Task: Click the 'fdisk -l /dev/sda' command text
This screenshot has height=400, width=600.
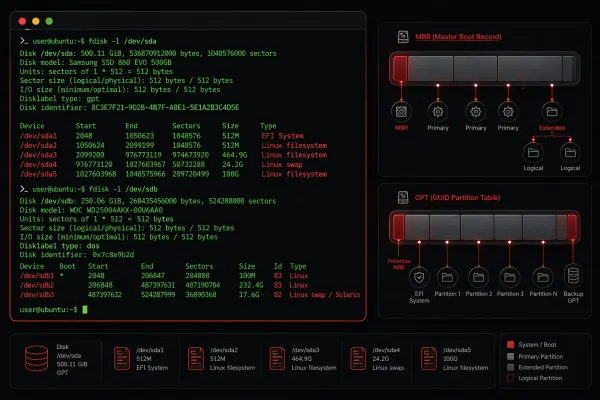Action: (122, 41)
